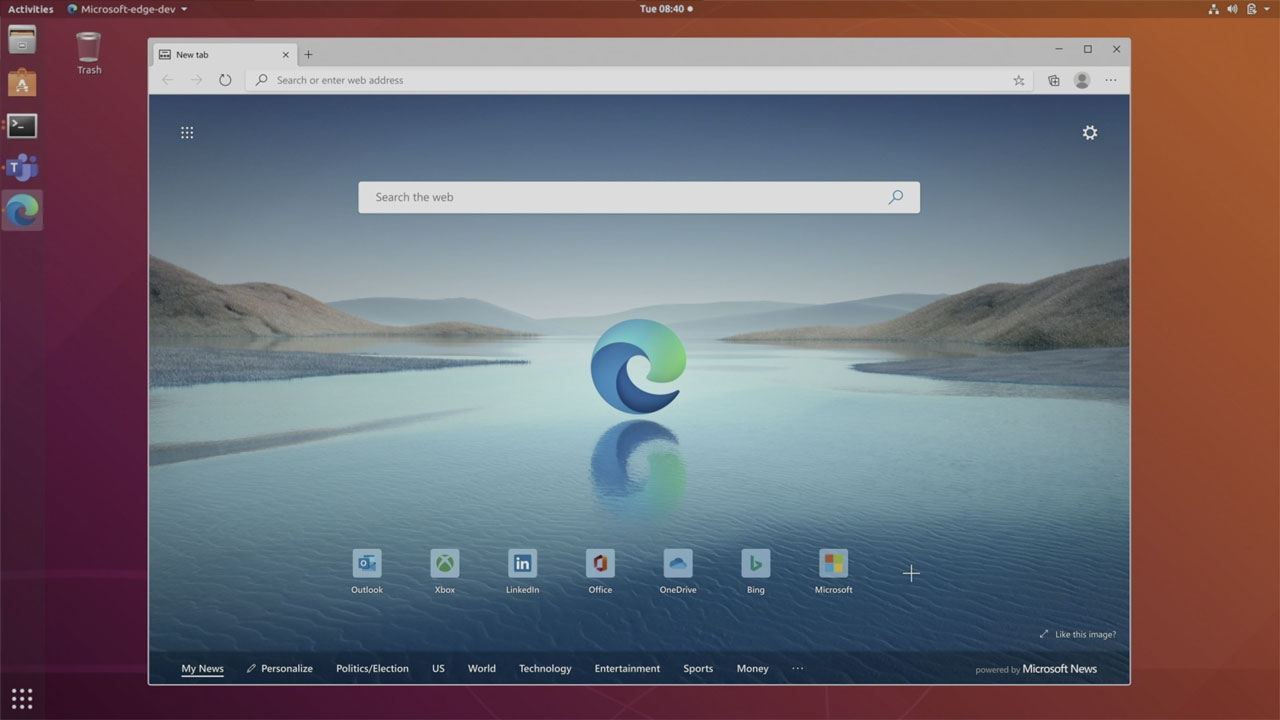Open the Collections toolbar icon

[1053, 81]
